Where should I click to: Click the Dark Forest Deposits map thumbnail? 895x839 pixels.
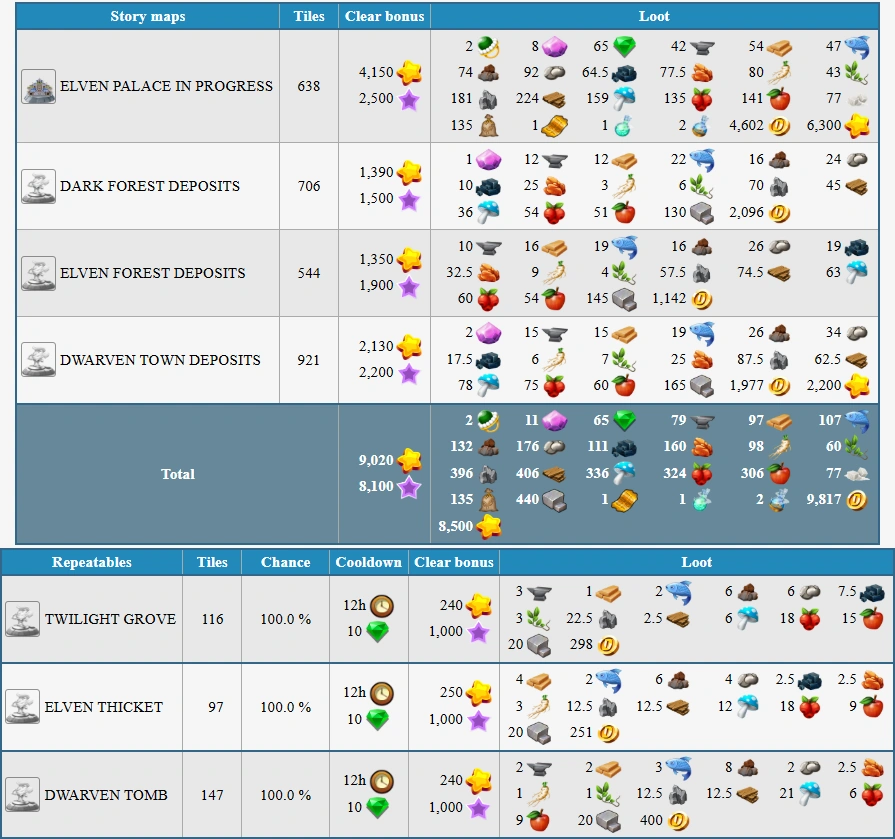click(38, 186)
